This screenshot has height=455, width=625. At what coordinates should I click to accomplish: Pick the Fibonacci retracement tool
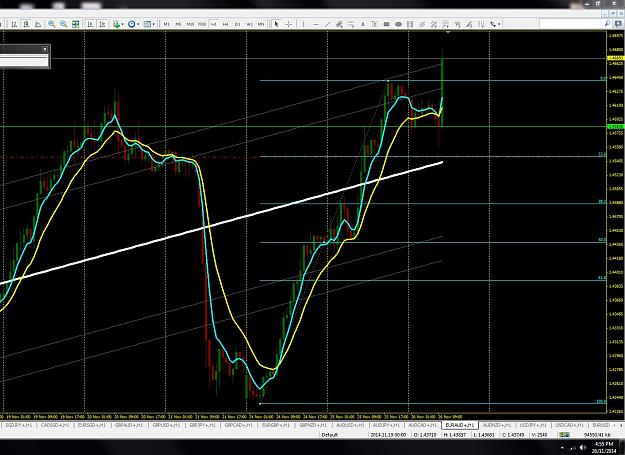(x=351, y=24)
